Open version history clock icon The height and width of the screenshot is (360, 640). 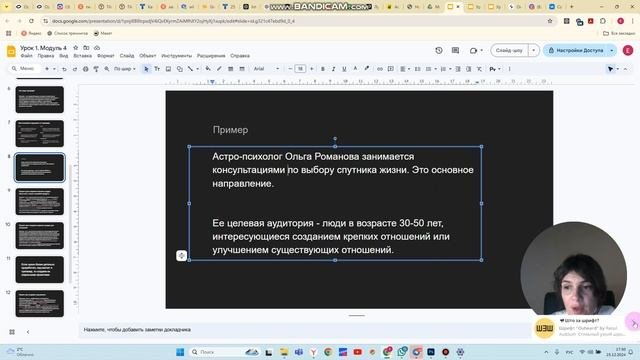(439, 50)
